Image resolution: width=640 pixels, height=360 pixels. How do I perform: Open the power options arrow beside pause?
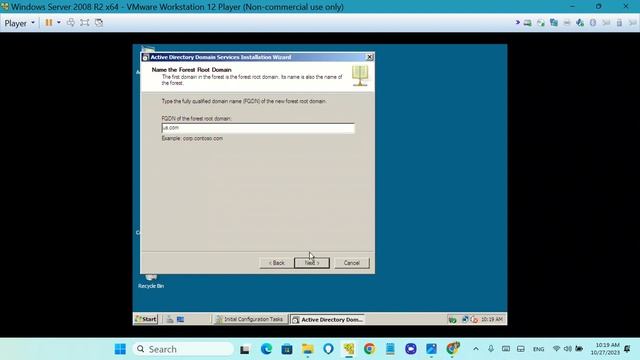[59, 23]
